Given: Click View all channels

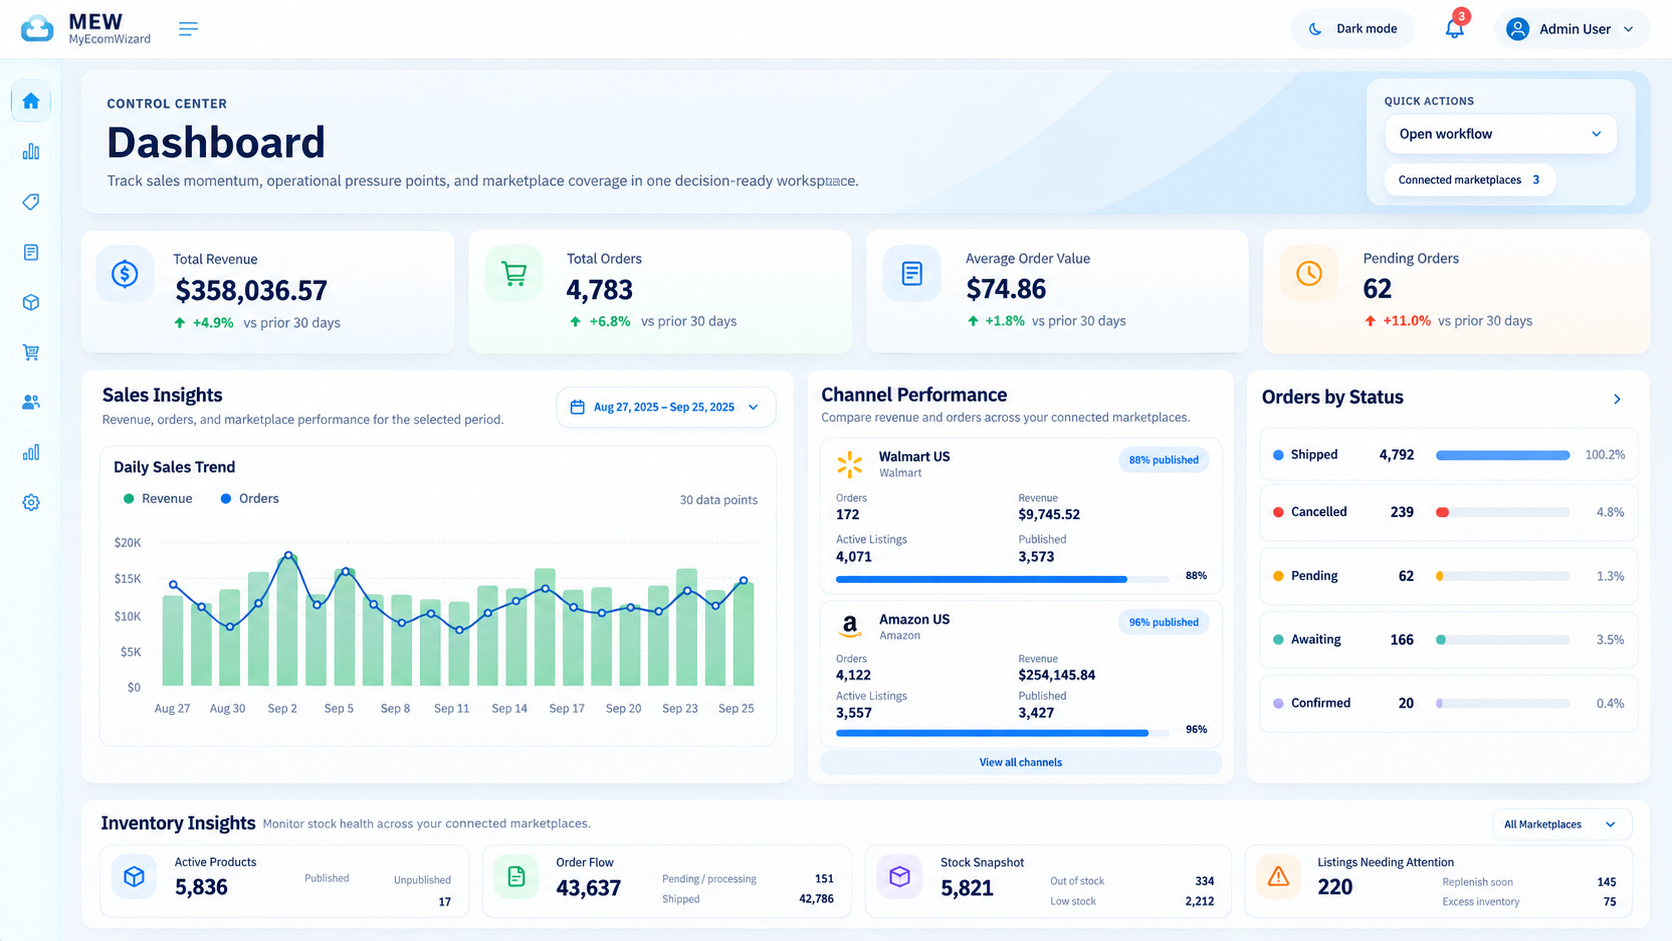Looking at the screenshot, I should click(1020, 762).
